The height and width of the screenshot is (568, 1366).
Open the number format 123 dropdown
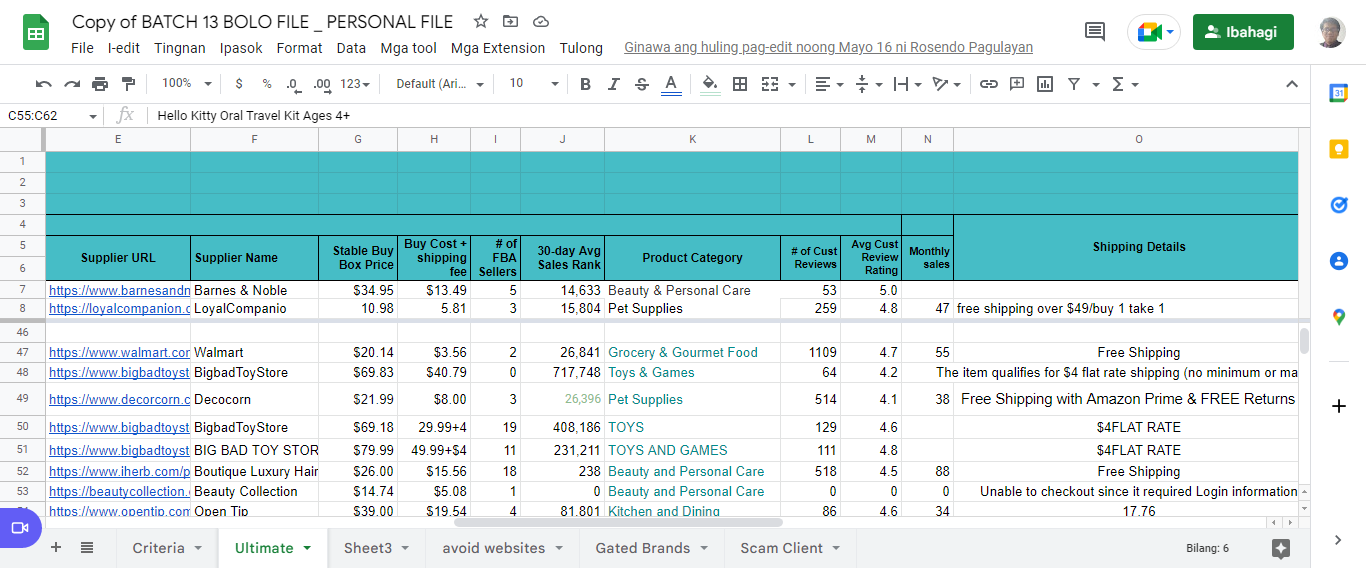point(355,84)
